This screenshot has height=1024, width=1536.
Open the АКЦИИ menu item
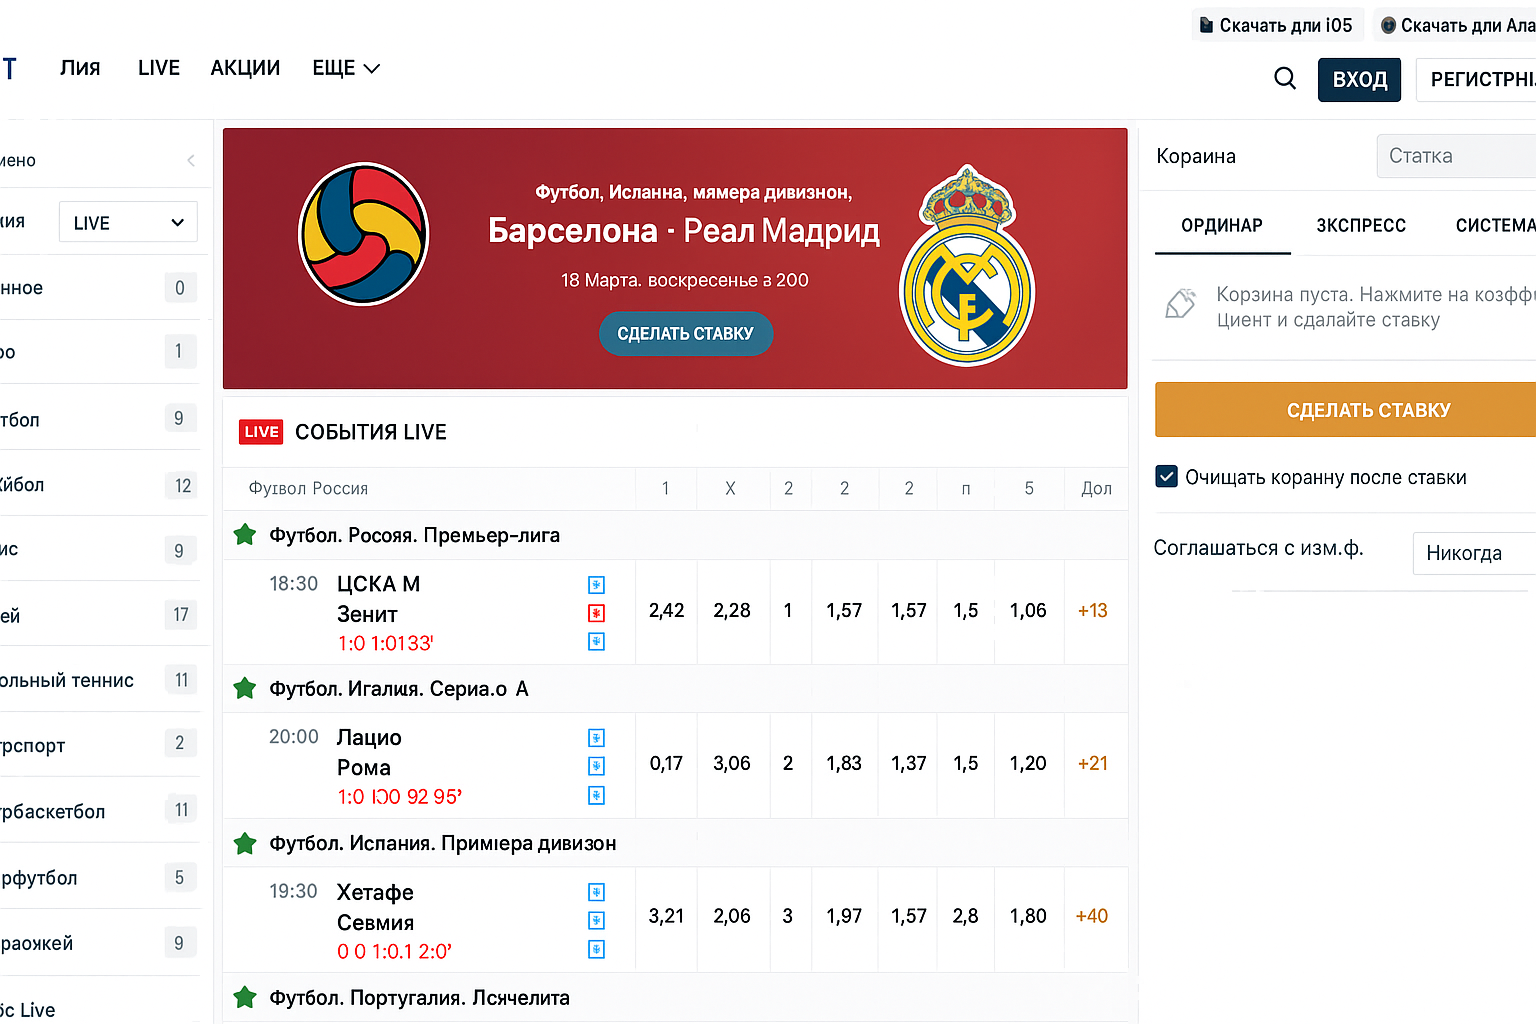pos(245,68)
